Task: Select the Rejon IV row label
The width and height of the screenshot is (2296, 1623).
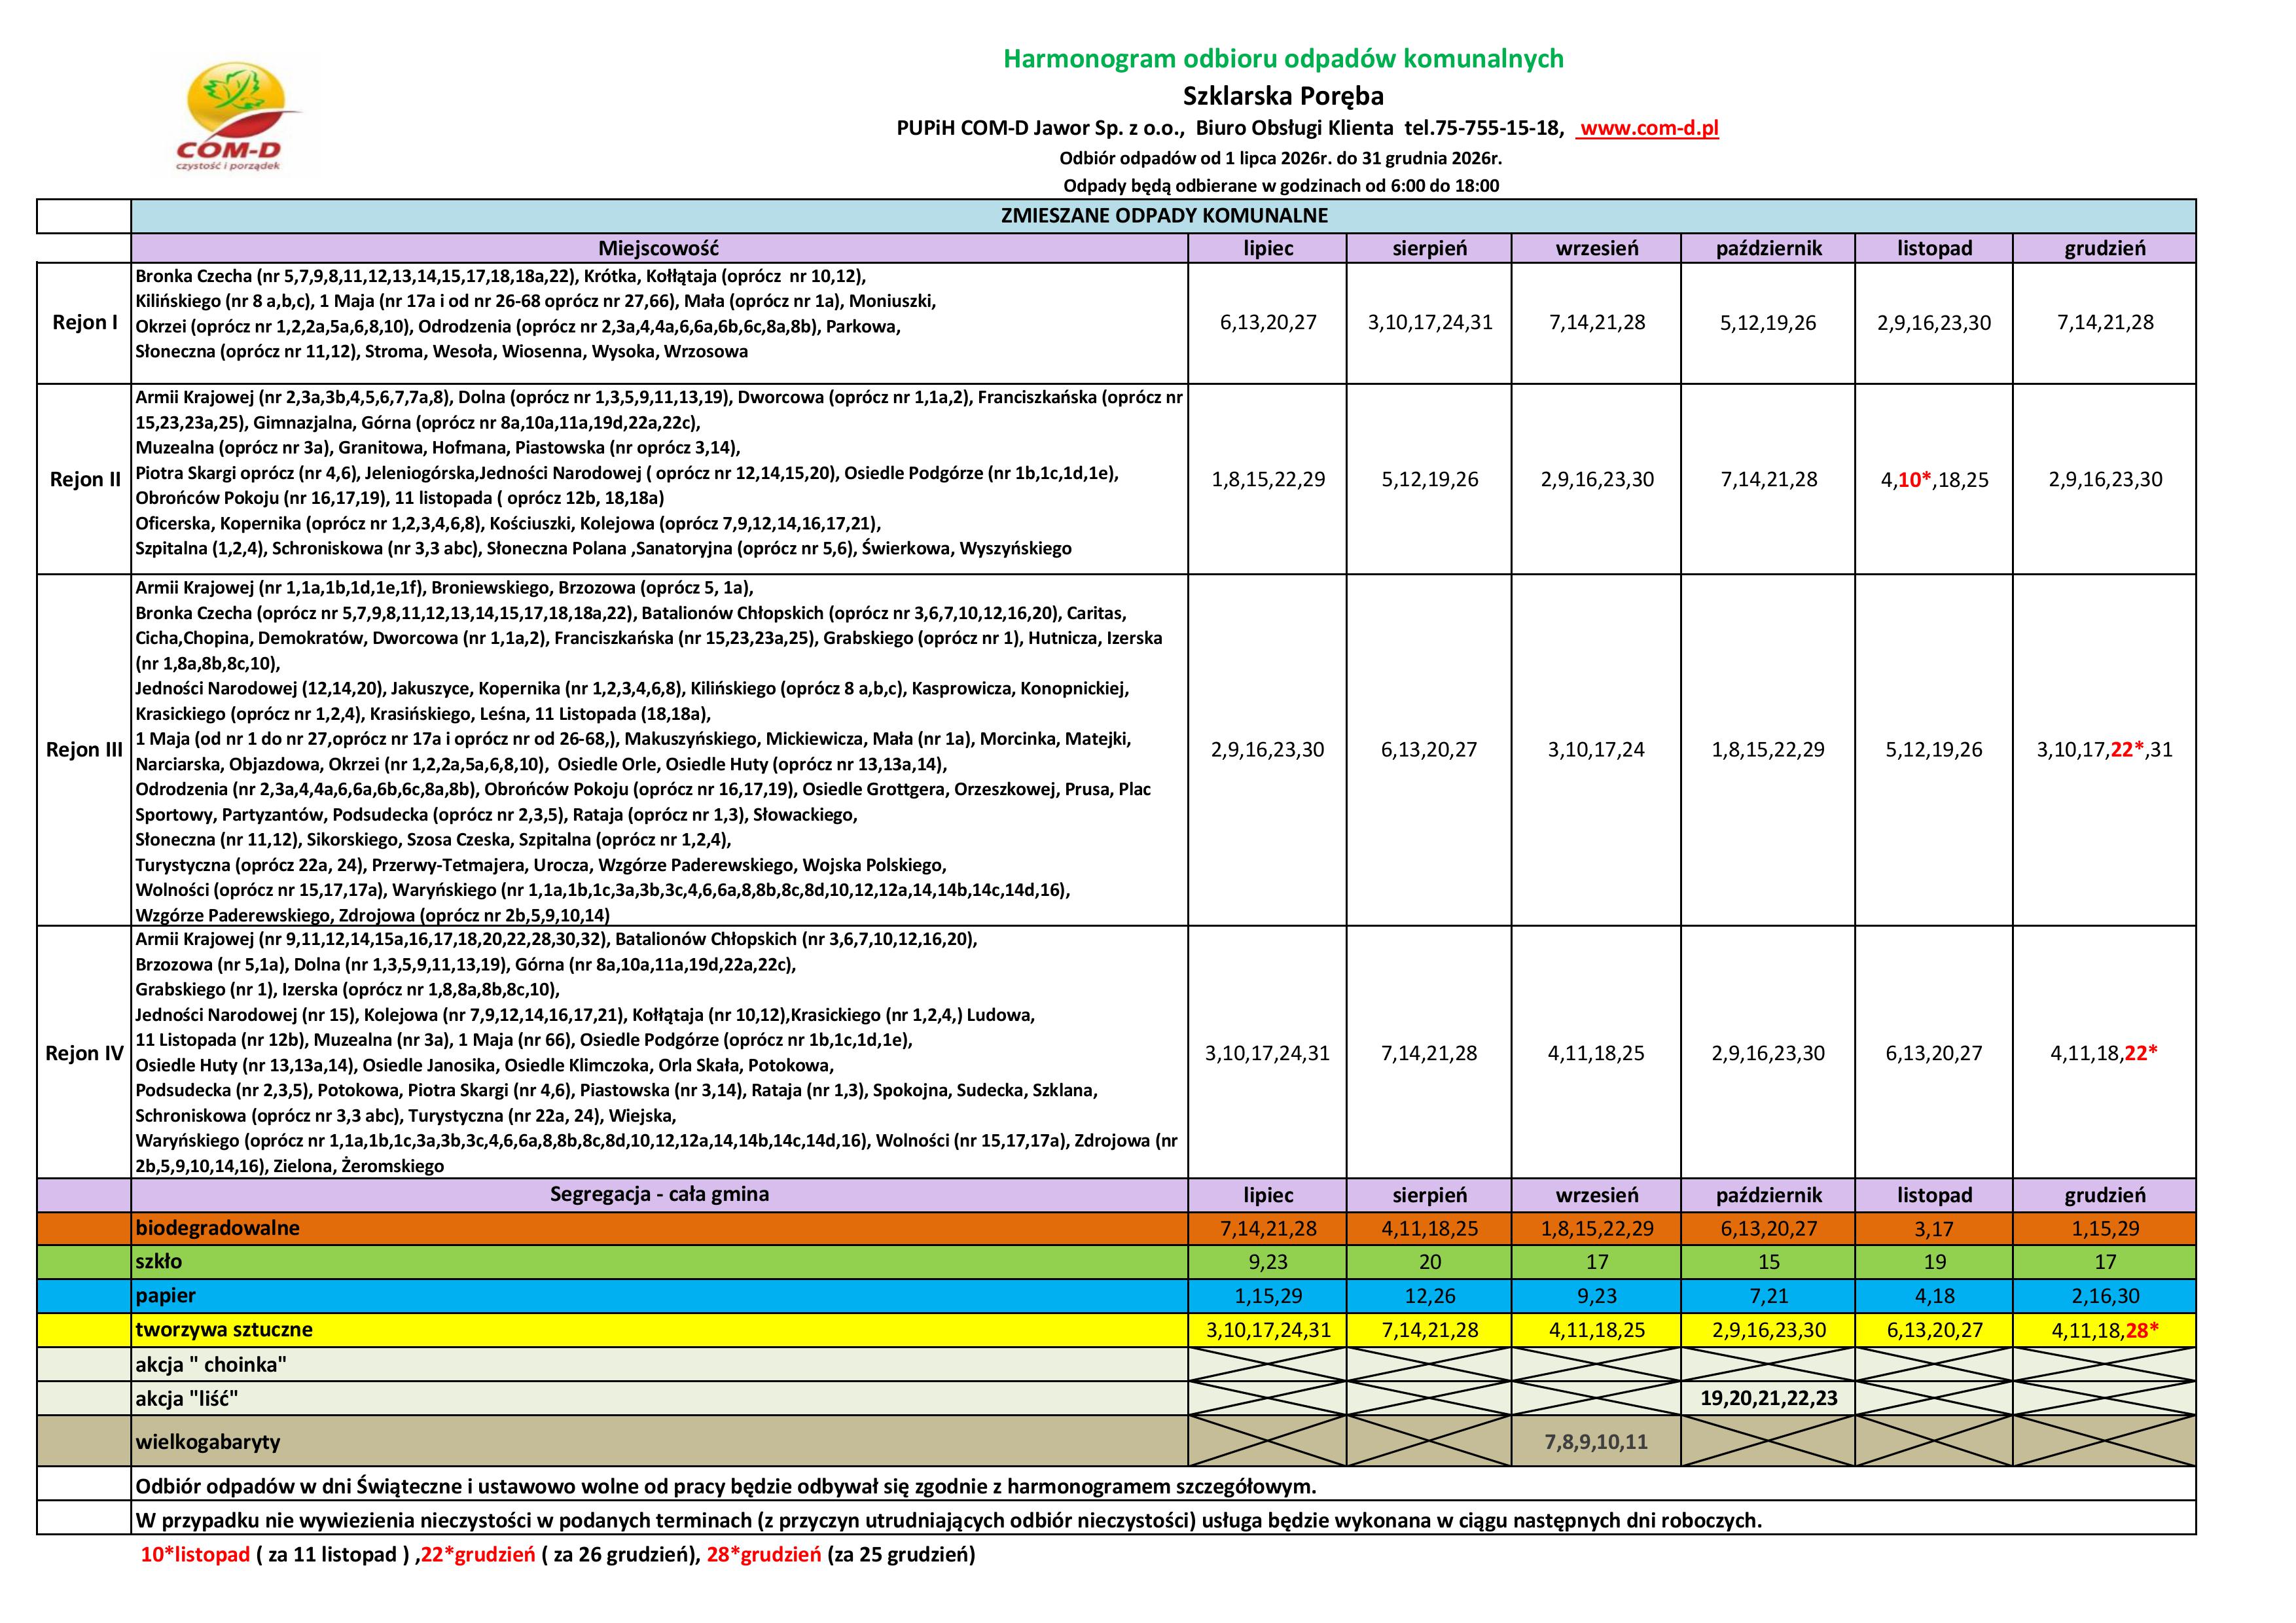Action: pyautogui.click(x=85, y=1053)
